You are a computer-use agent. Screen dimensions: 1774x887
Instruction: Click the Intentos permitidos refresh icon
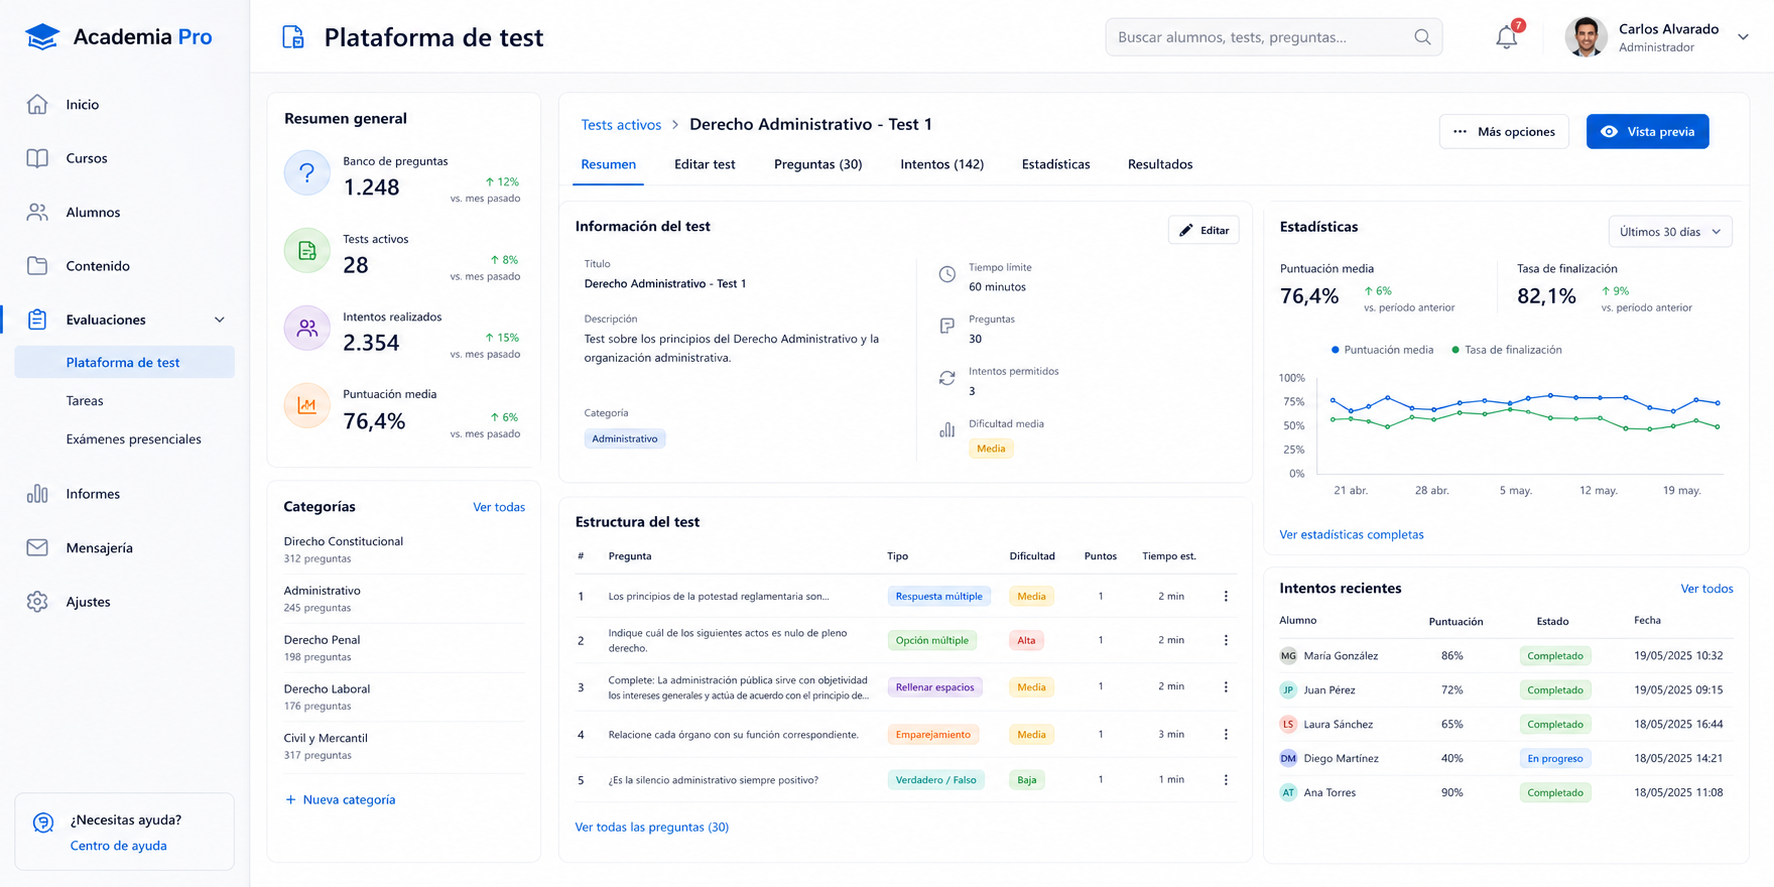pos(947,378)
